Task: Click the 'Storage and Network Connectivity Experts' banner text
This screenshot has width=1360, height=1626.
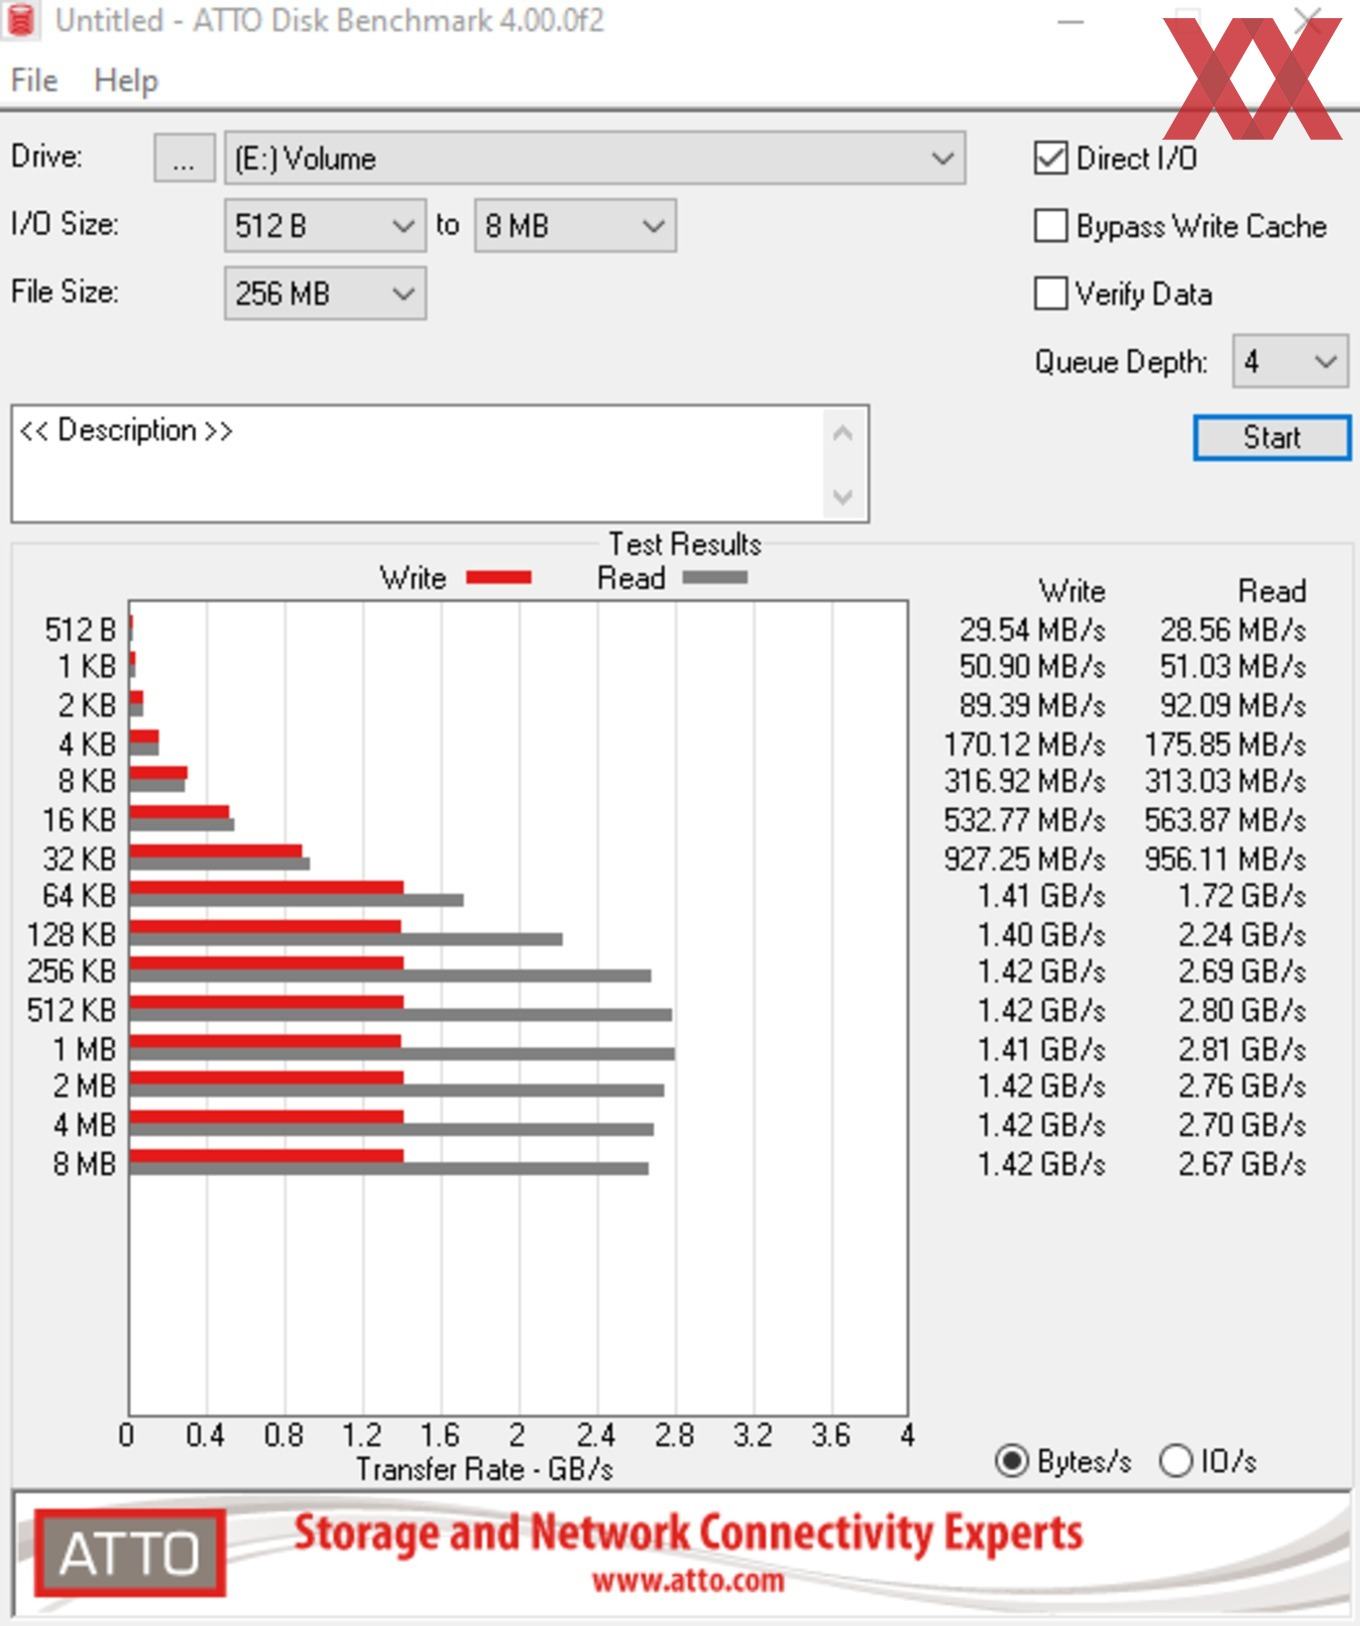Action: (x=688, y=1532)
